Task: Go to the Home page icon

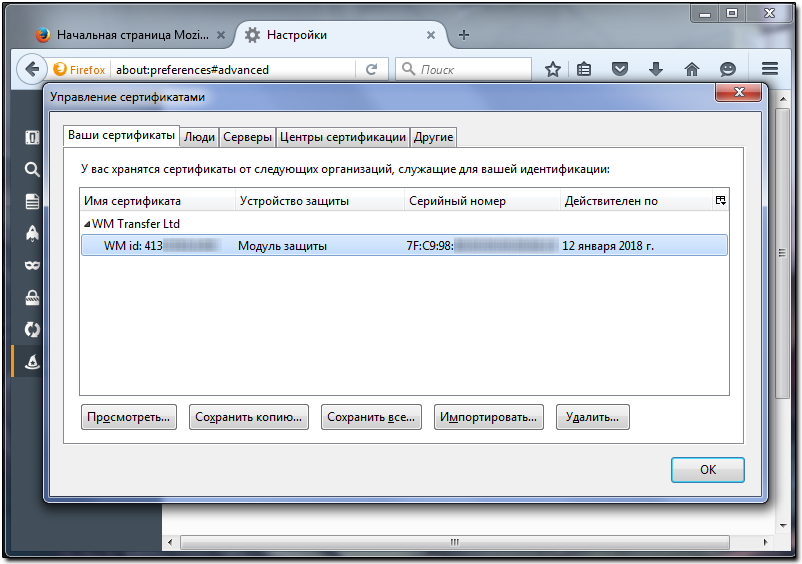Action: point(691,69)
